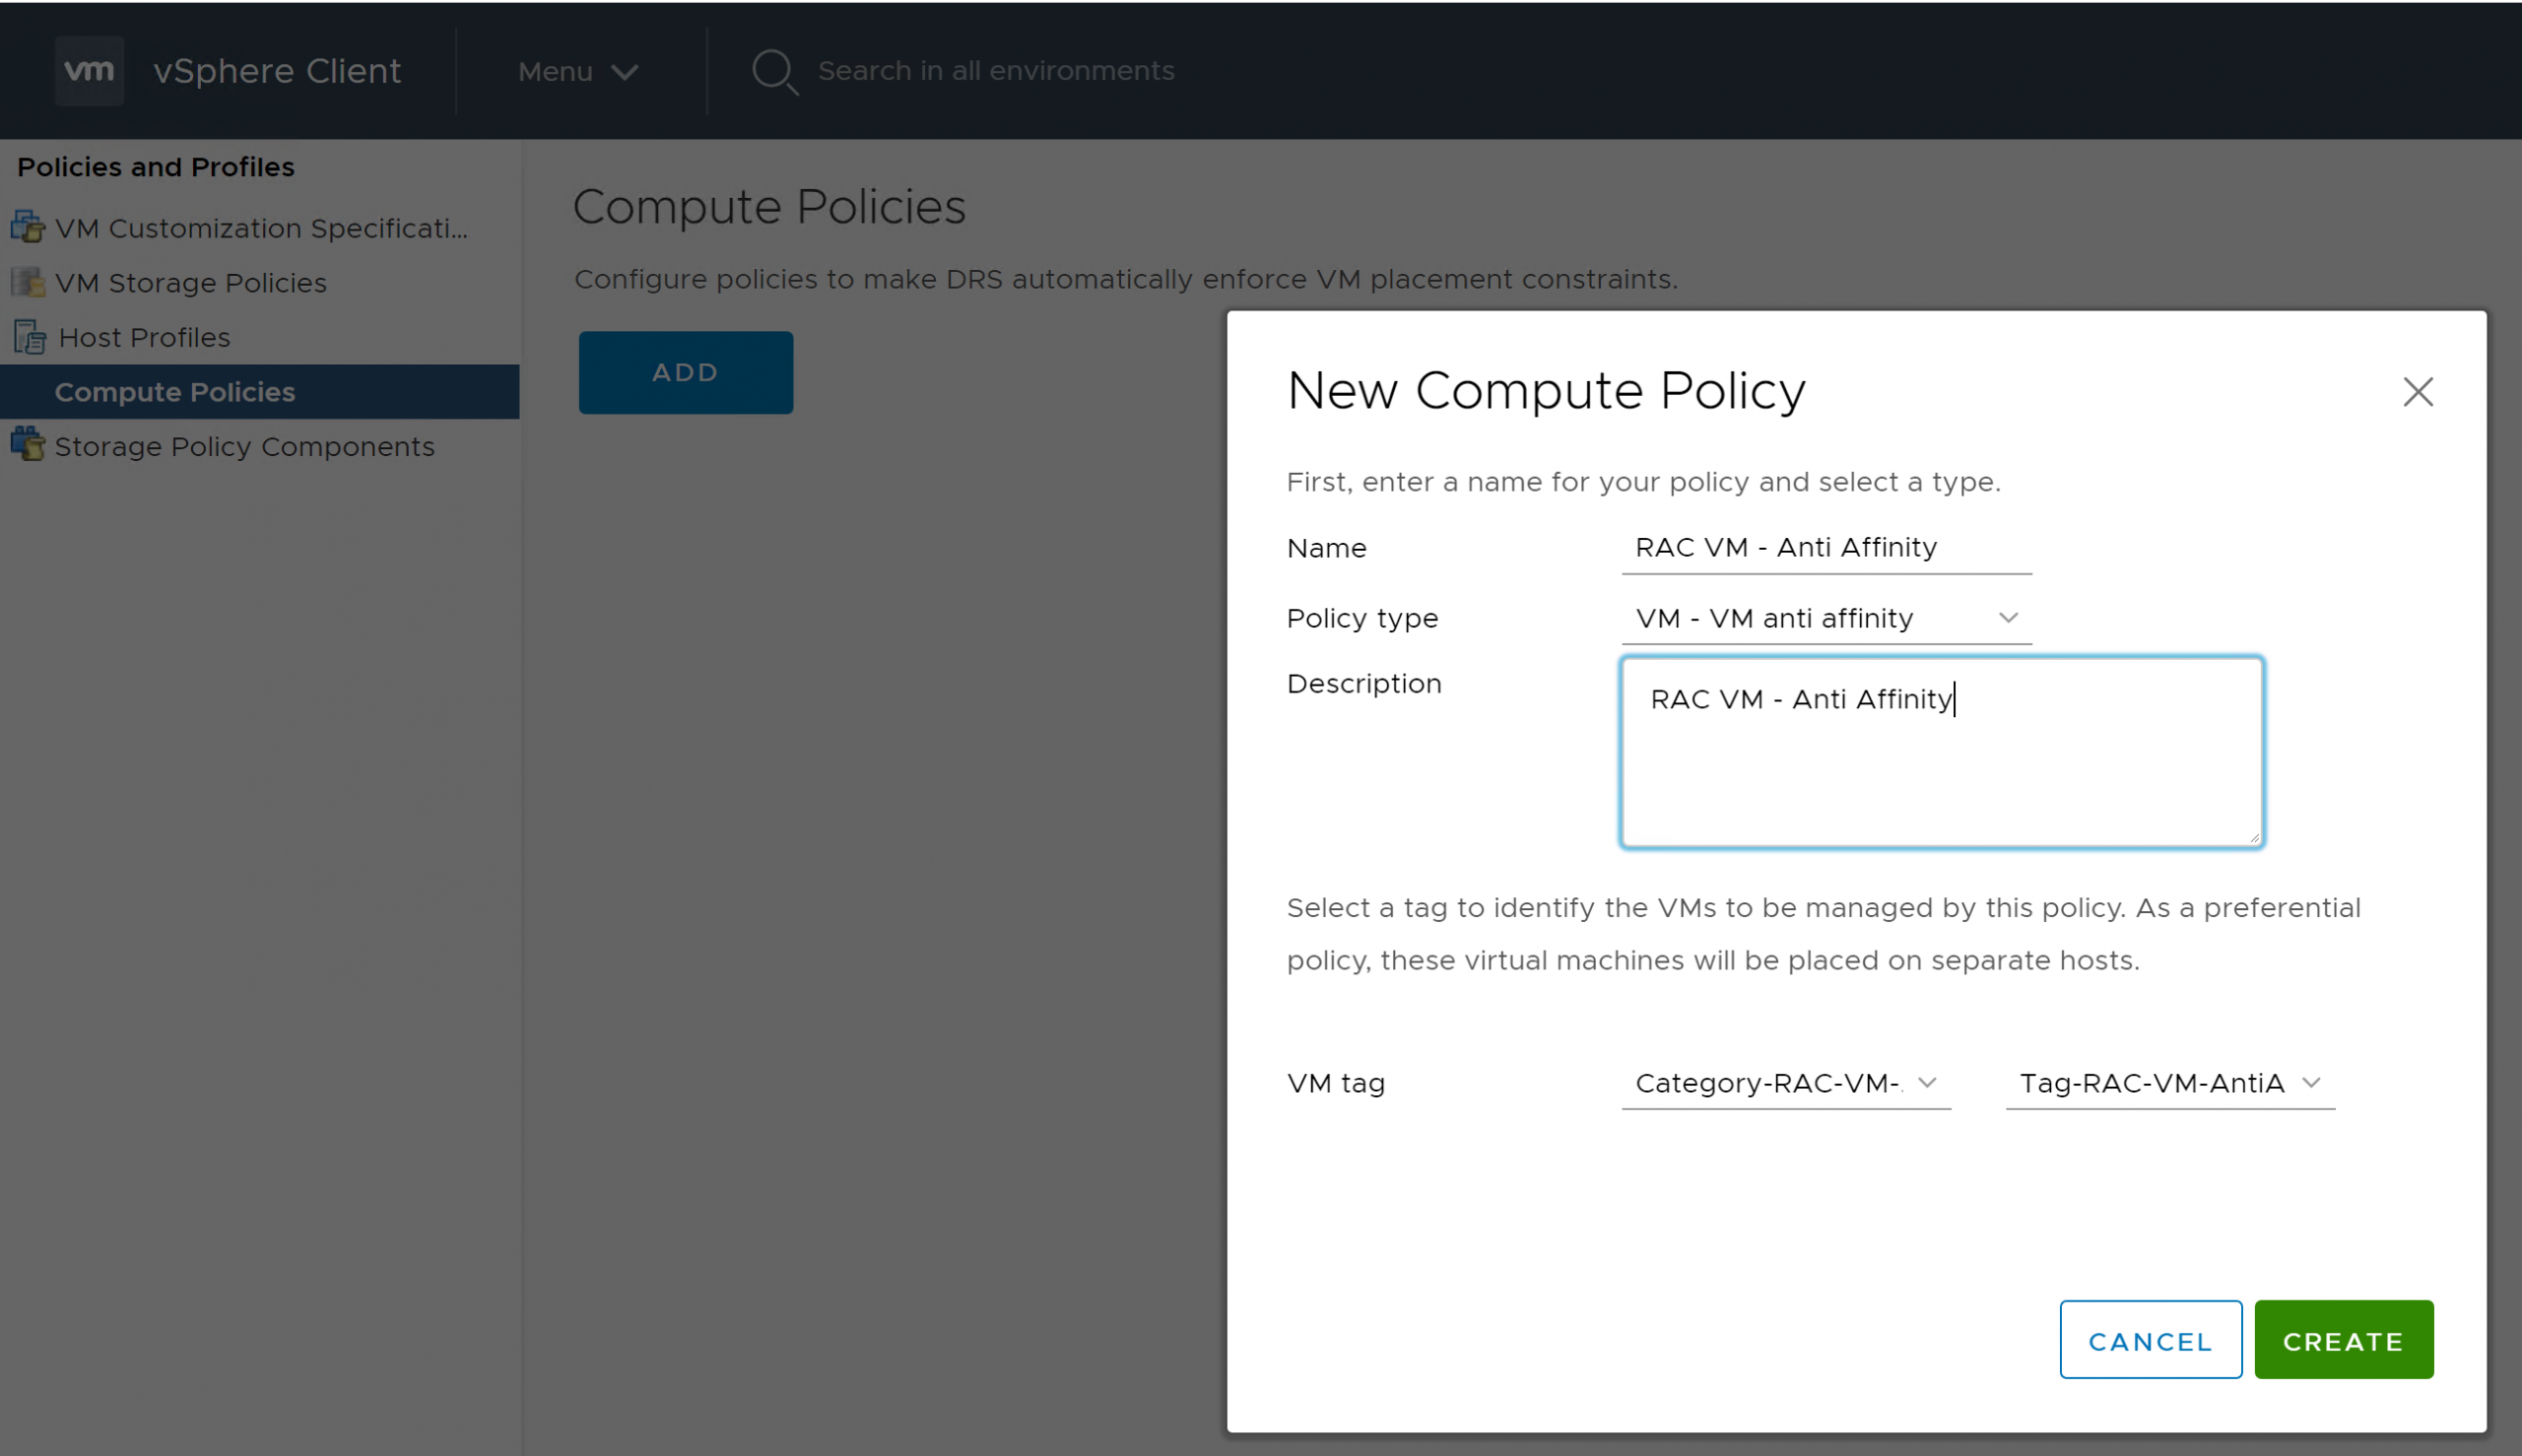Open Host Profiles section

145,337
